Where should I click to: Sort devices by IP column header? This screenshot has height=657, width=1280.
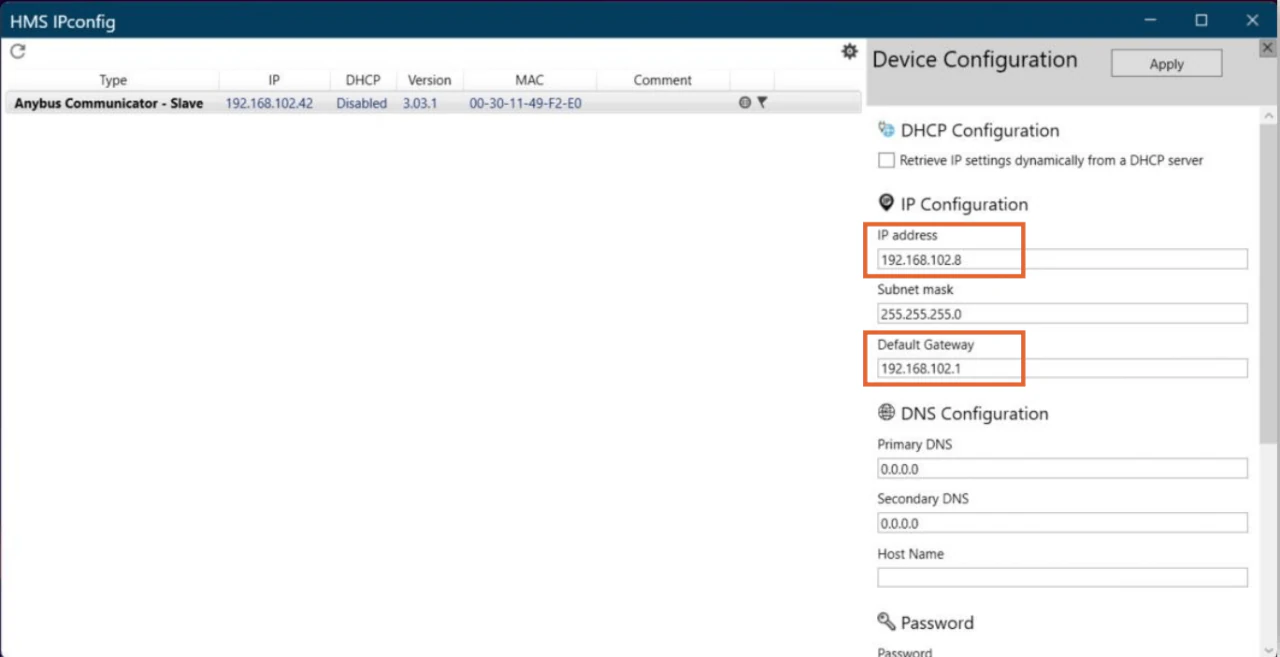274,80
